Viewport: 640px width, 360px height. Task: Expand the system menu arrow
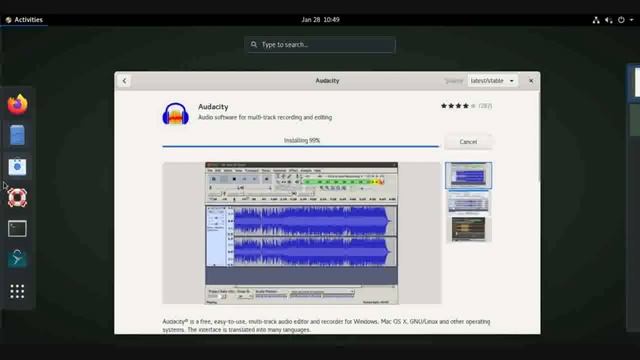pos(631,20)
